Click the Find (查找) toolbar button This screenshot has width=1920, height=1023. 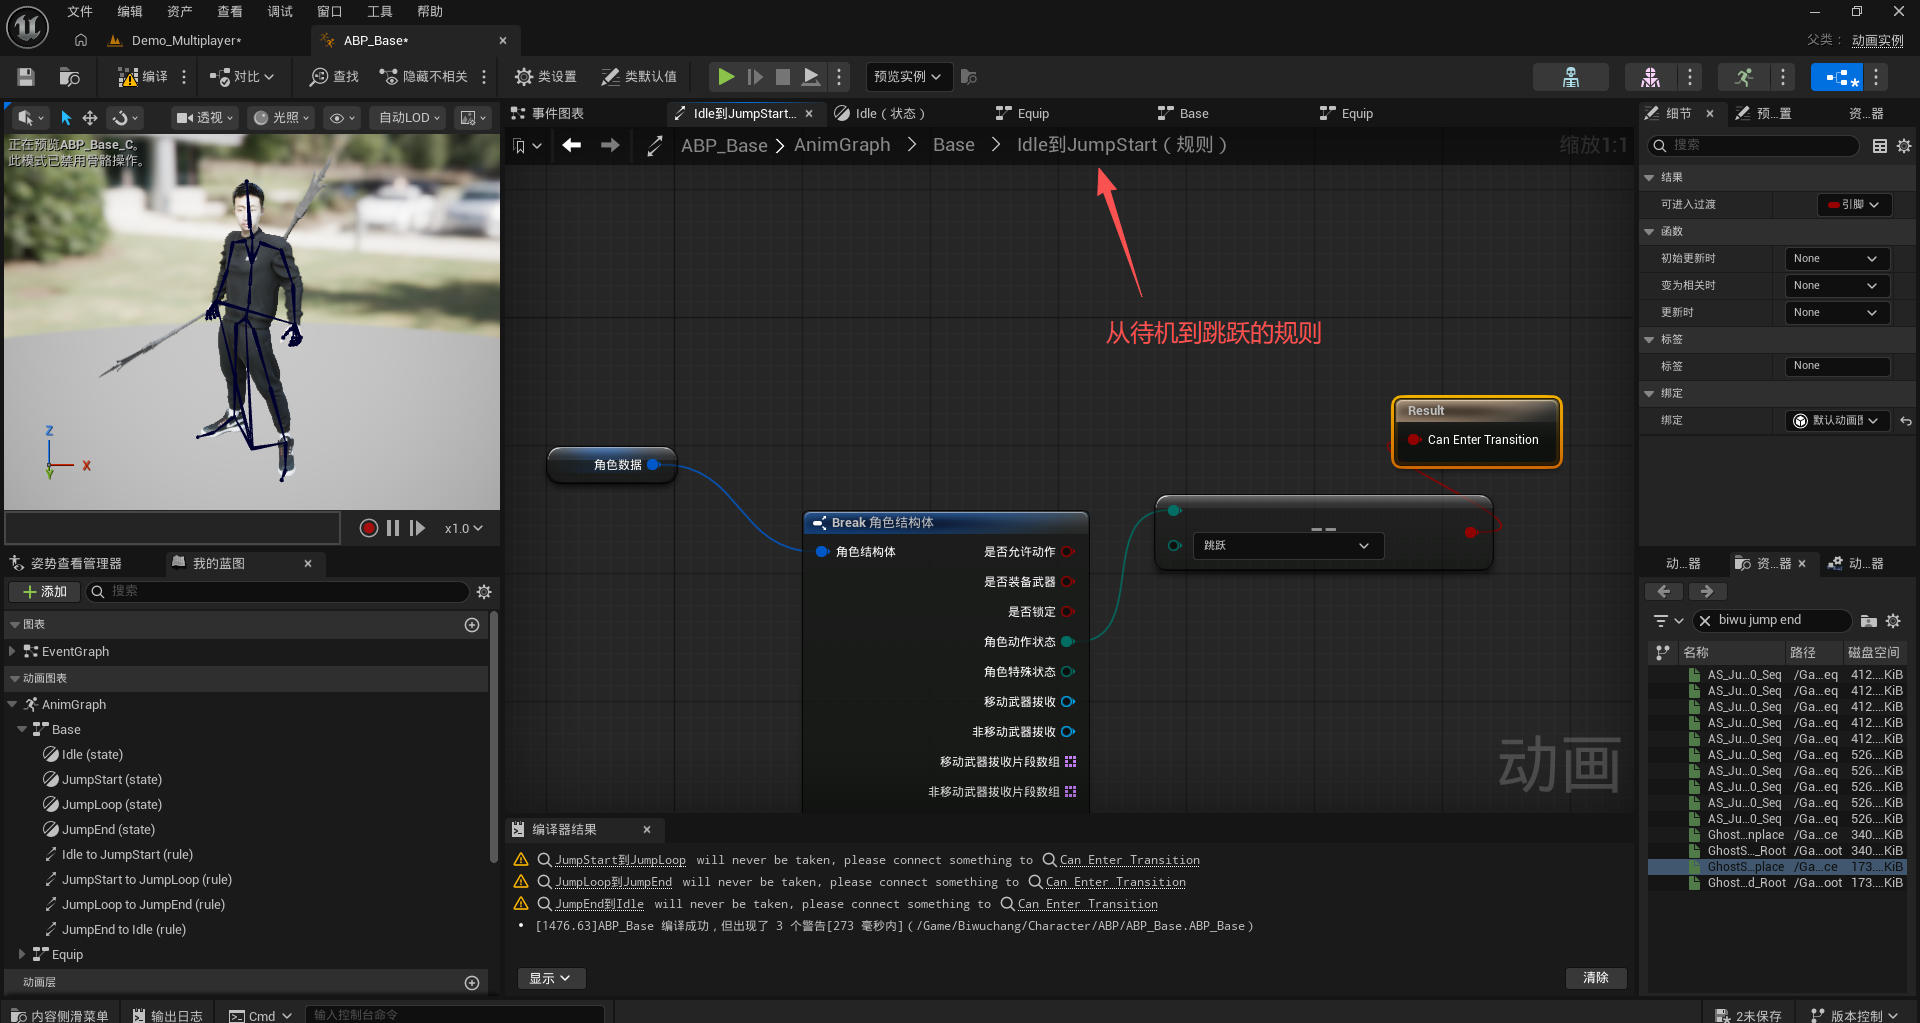334,77
